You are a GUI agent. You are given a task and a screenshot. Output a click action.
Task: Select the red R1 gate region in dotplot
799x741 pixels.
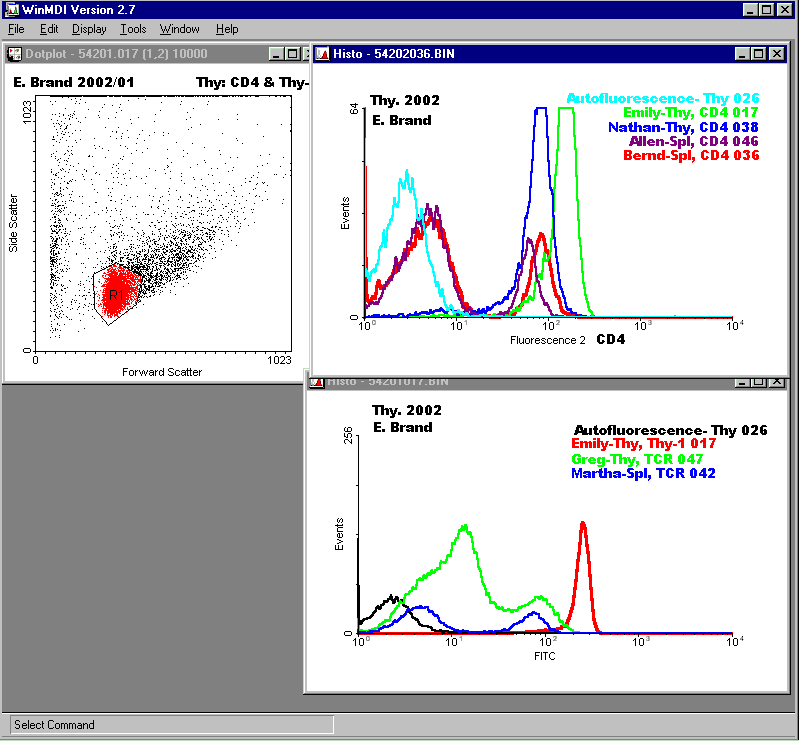(x=116, y=293)
